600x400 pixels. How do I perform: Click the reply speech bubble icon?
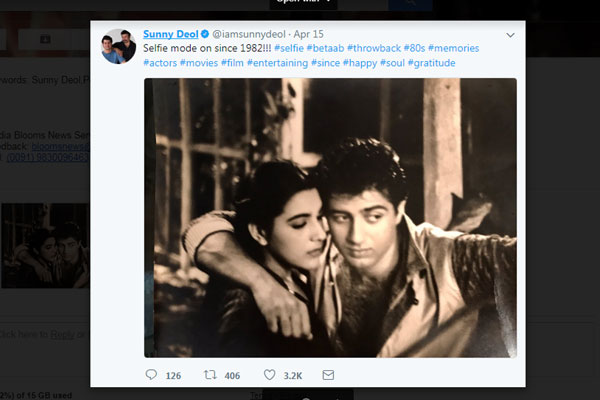point(152,375)
